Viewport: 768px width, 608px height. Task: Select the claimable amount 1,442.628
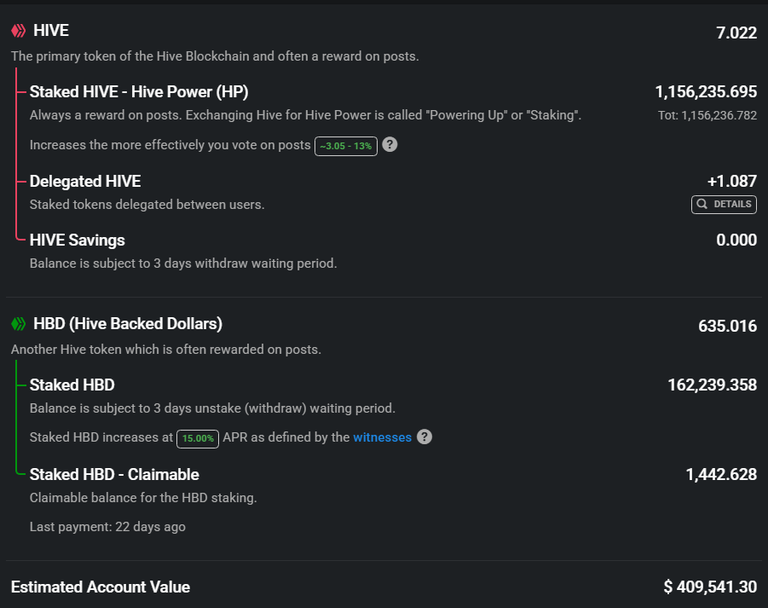(721, 474)
